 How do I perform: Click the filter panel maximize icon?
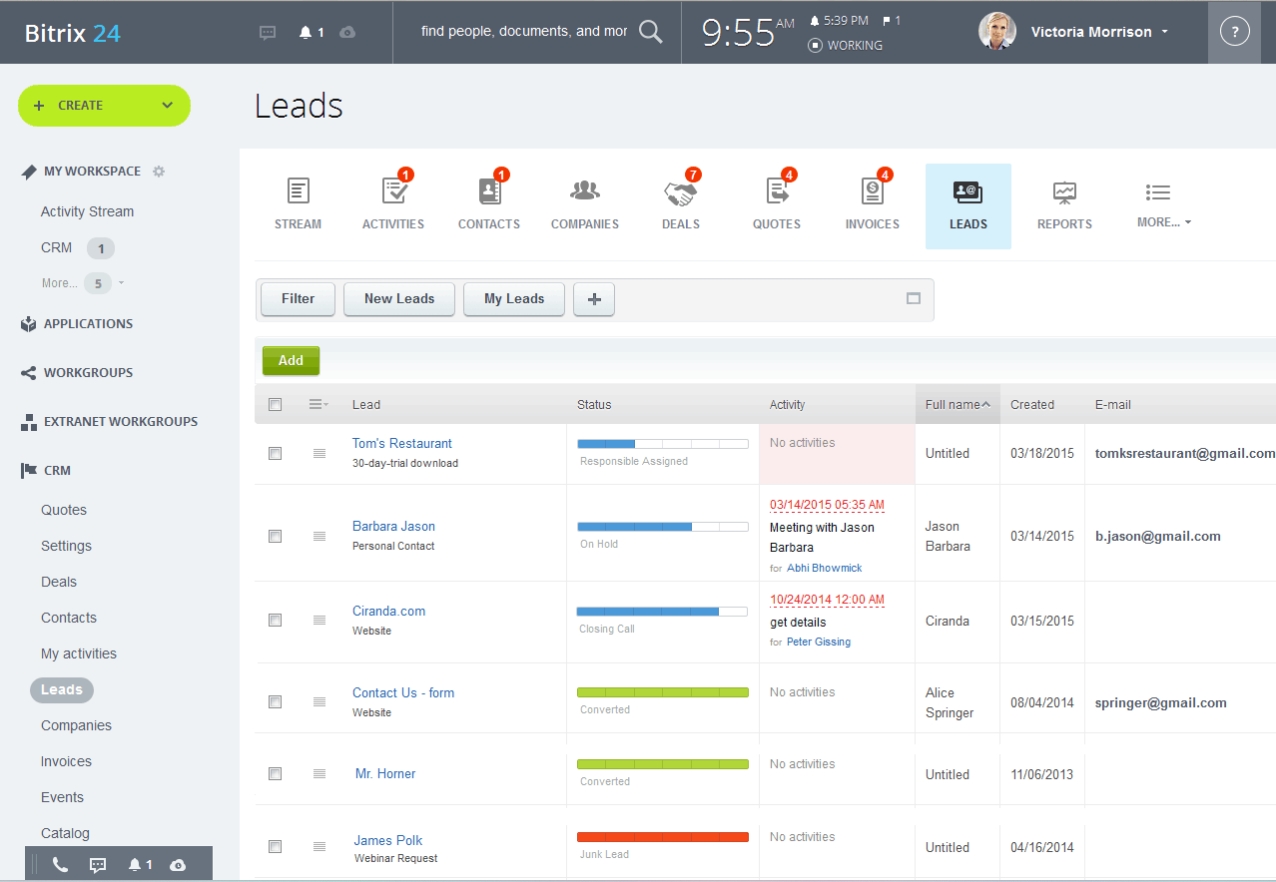[913, 298]
